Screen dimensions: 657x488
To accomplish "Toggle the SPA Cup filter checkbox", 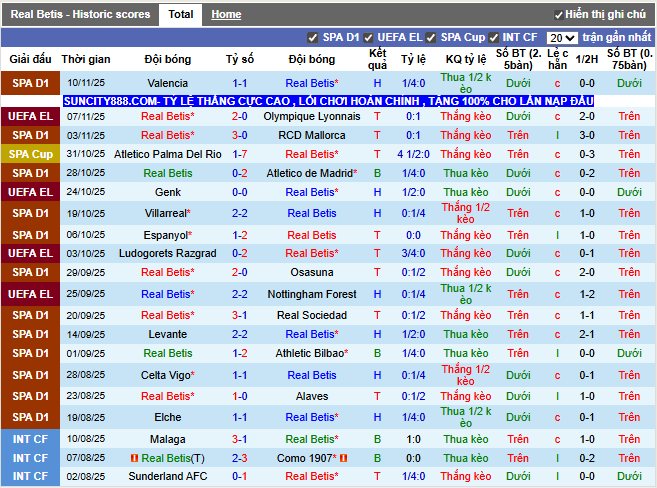I will [x=431, y=38].
